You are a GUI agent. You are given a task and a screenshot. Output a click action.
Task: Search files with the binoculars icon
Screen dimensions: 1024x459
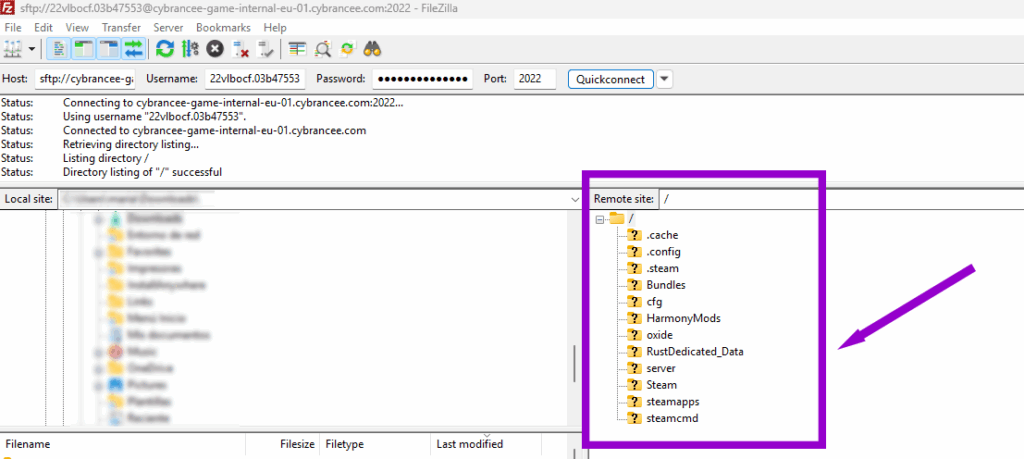point(372,49)
